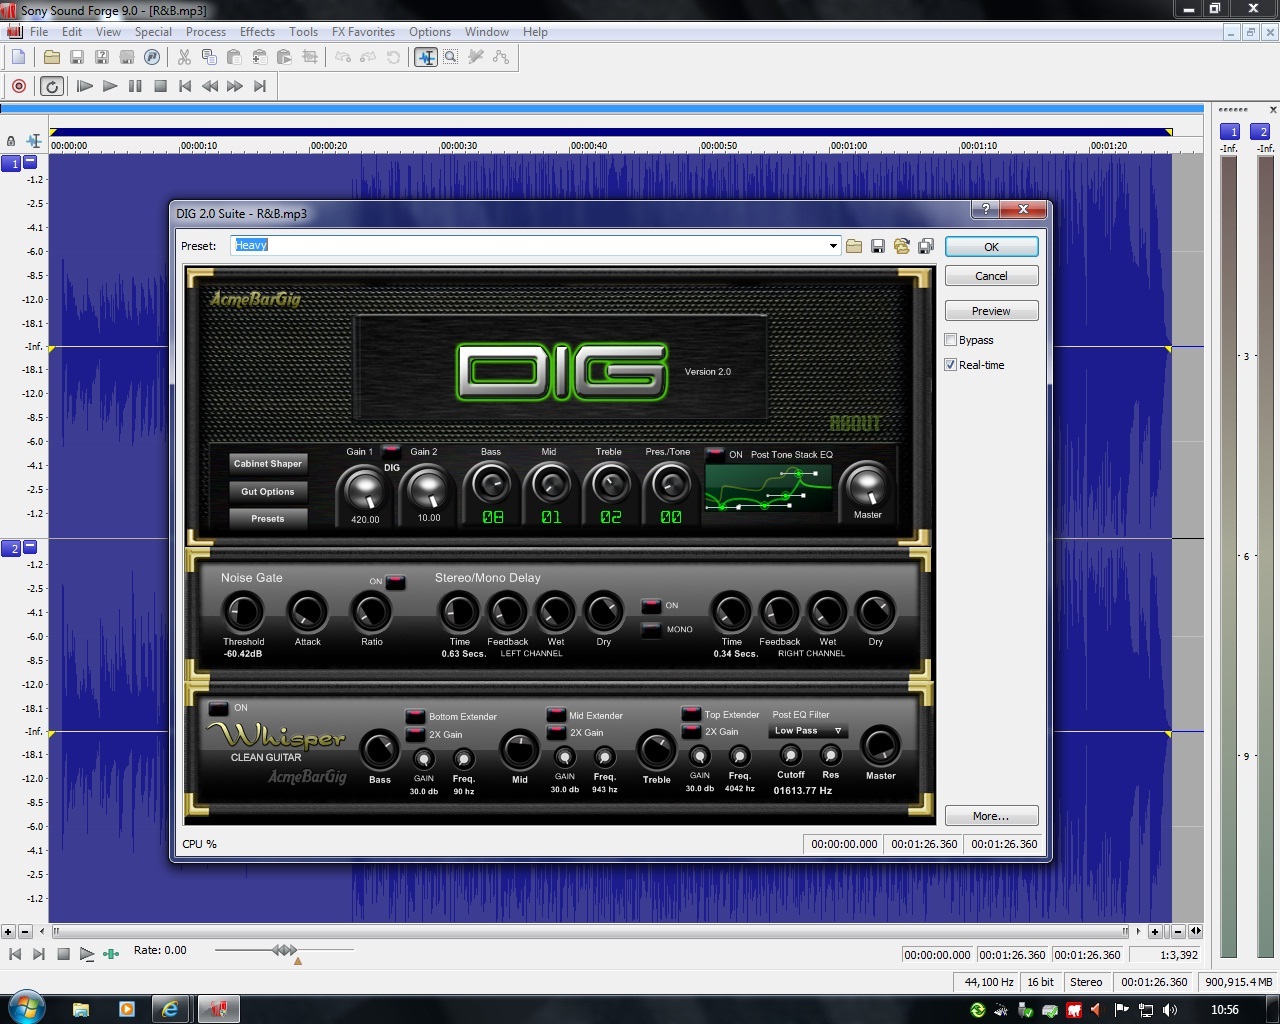Open the Preset dropdown arrow
The width and height of the screenshot is (1280, 1024).
[833, 246]
